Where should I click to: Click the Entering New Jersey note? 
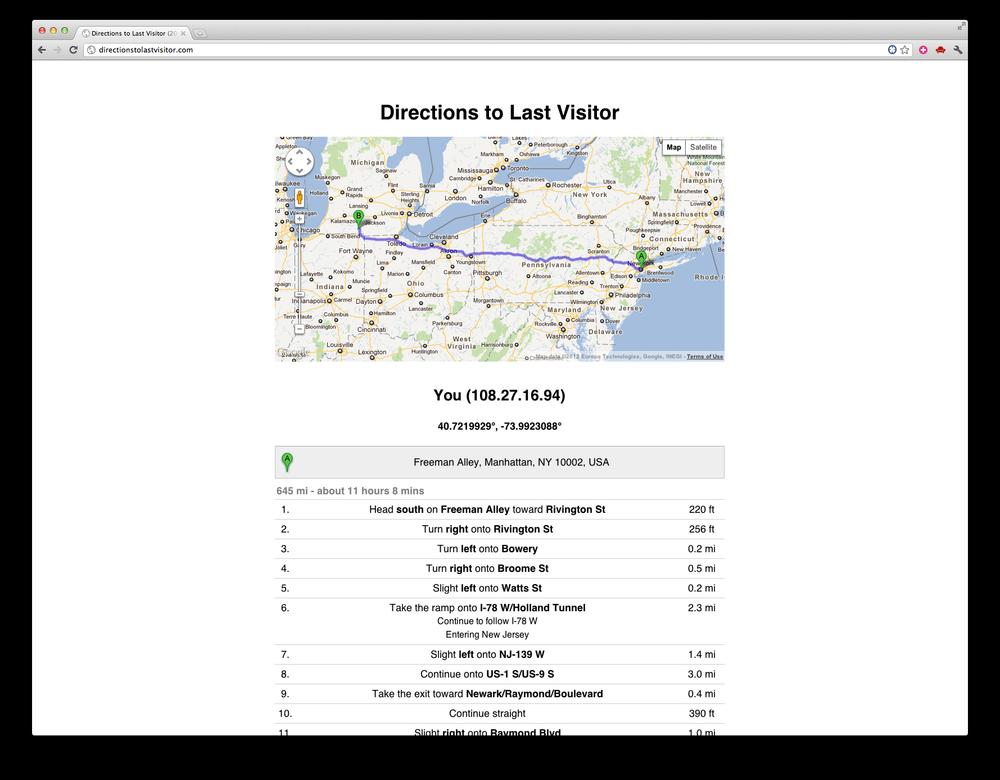click(487, 635)
